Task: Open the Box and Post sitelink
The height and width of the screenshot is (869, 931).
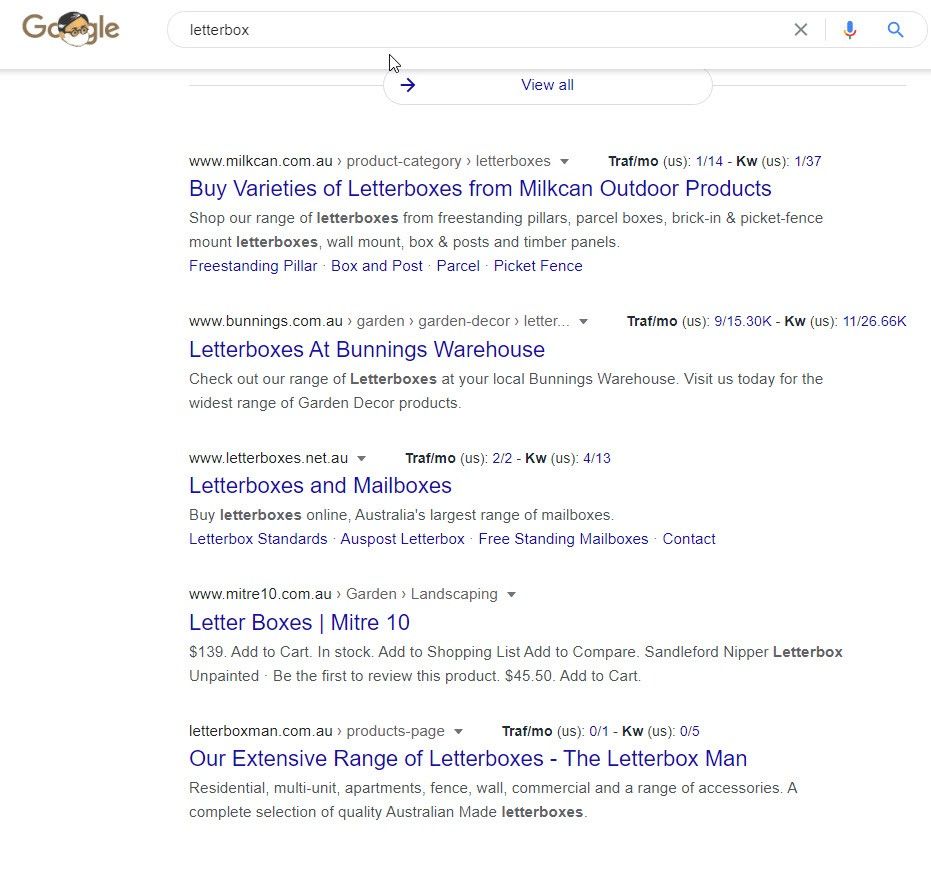Action: pyautogui.click(x=376, y=266)
